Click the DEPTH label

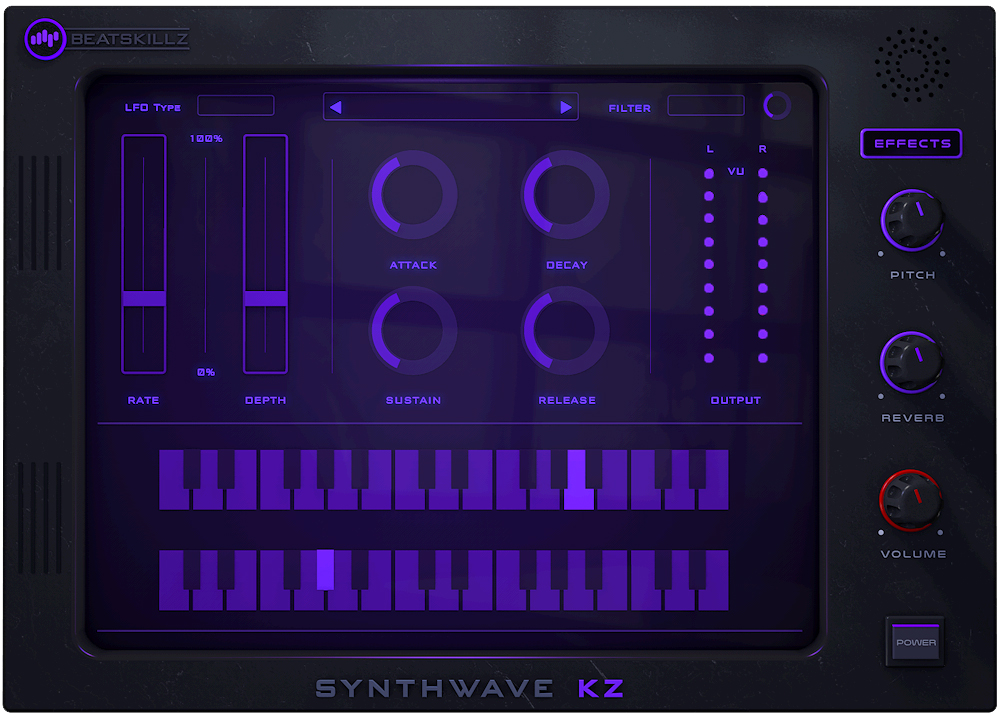click(265, 400)
